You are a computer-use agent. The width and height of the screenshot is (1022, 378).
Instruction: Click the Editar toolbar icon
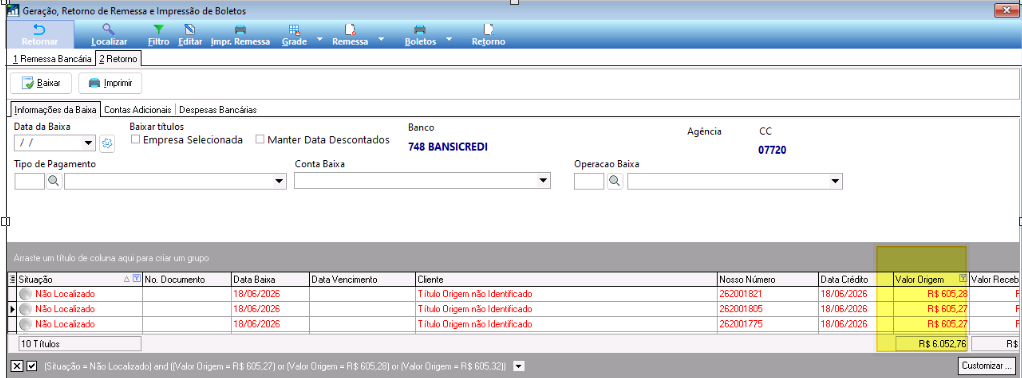190,29
